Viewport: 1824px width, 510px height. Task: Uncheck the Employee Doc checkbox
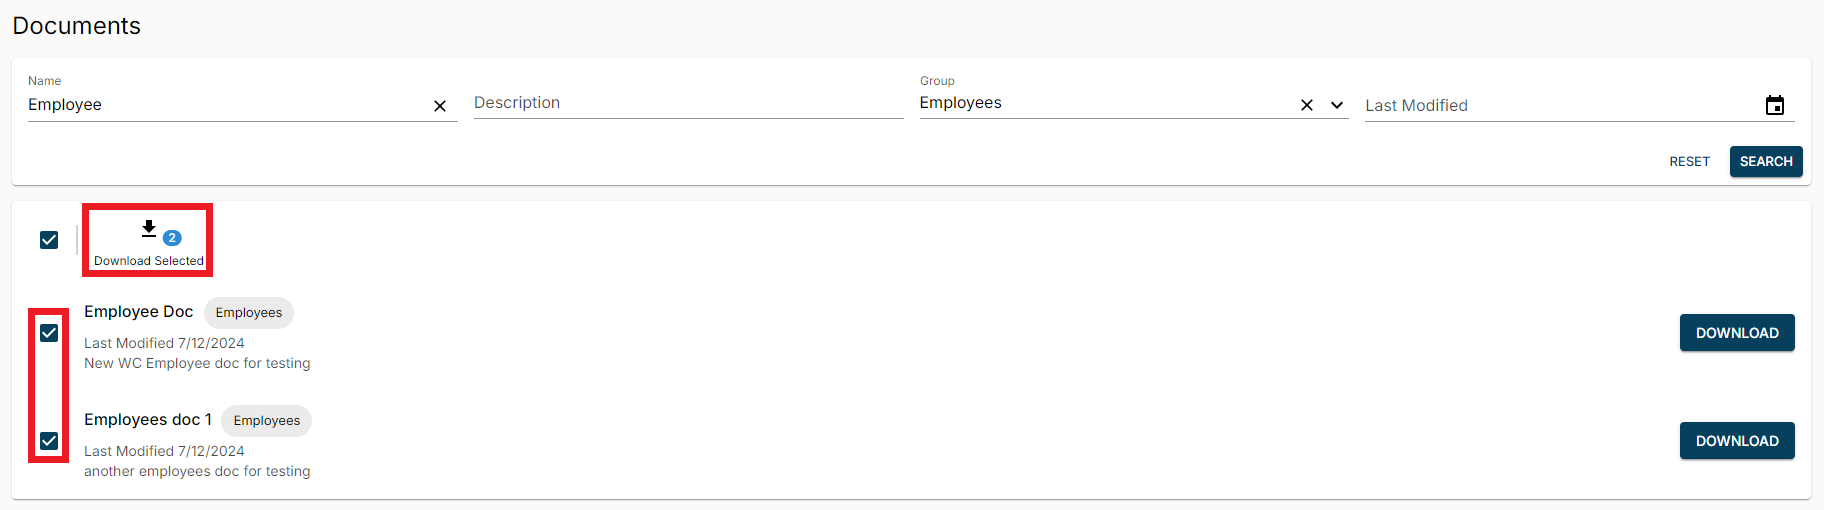point(49,333)
